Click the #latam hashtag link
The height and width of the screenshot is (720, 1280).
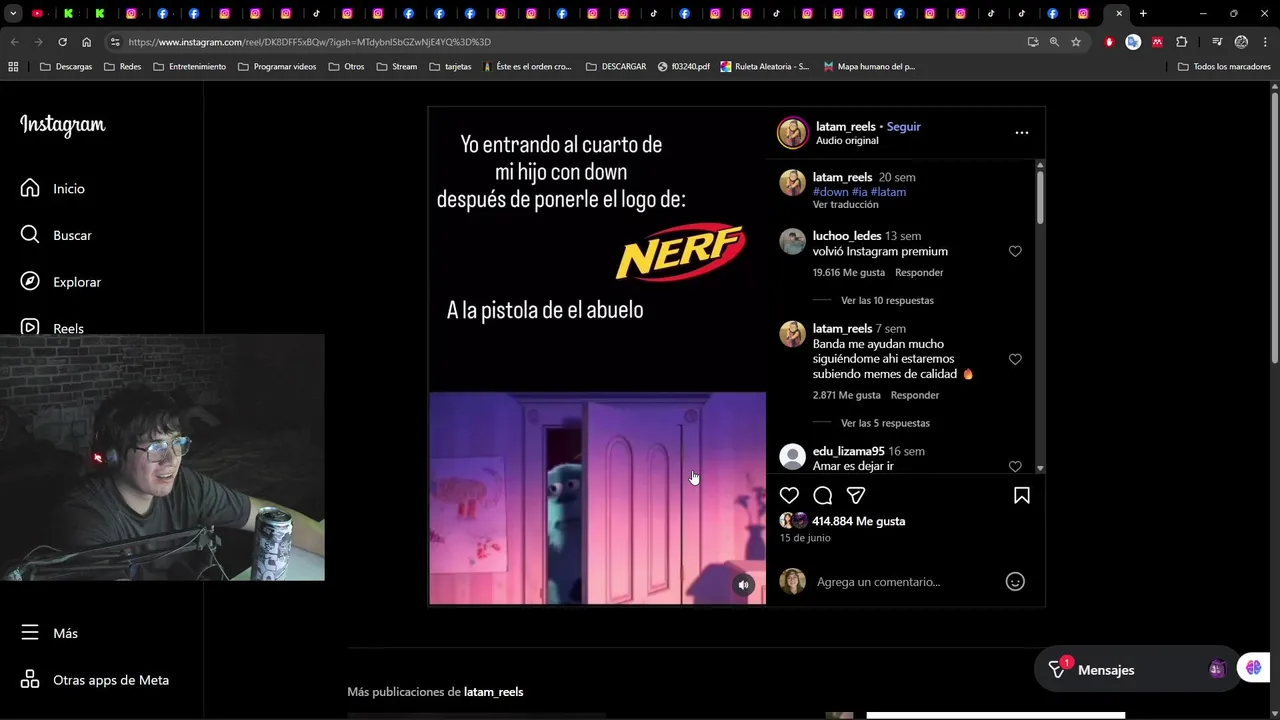(x=888, y=192)
